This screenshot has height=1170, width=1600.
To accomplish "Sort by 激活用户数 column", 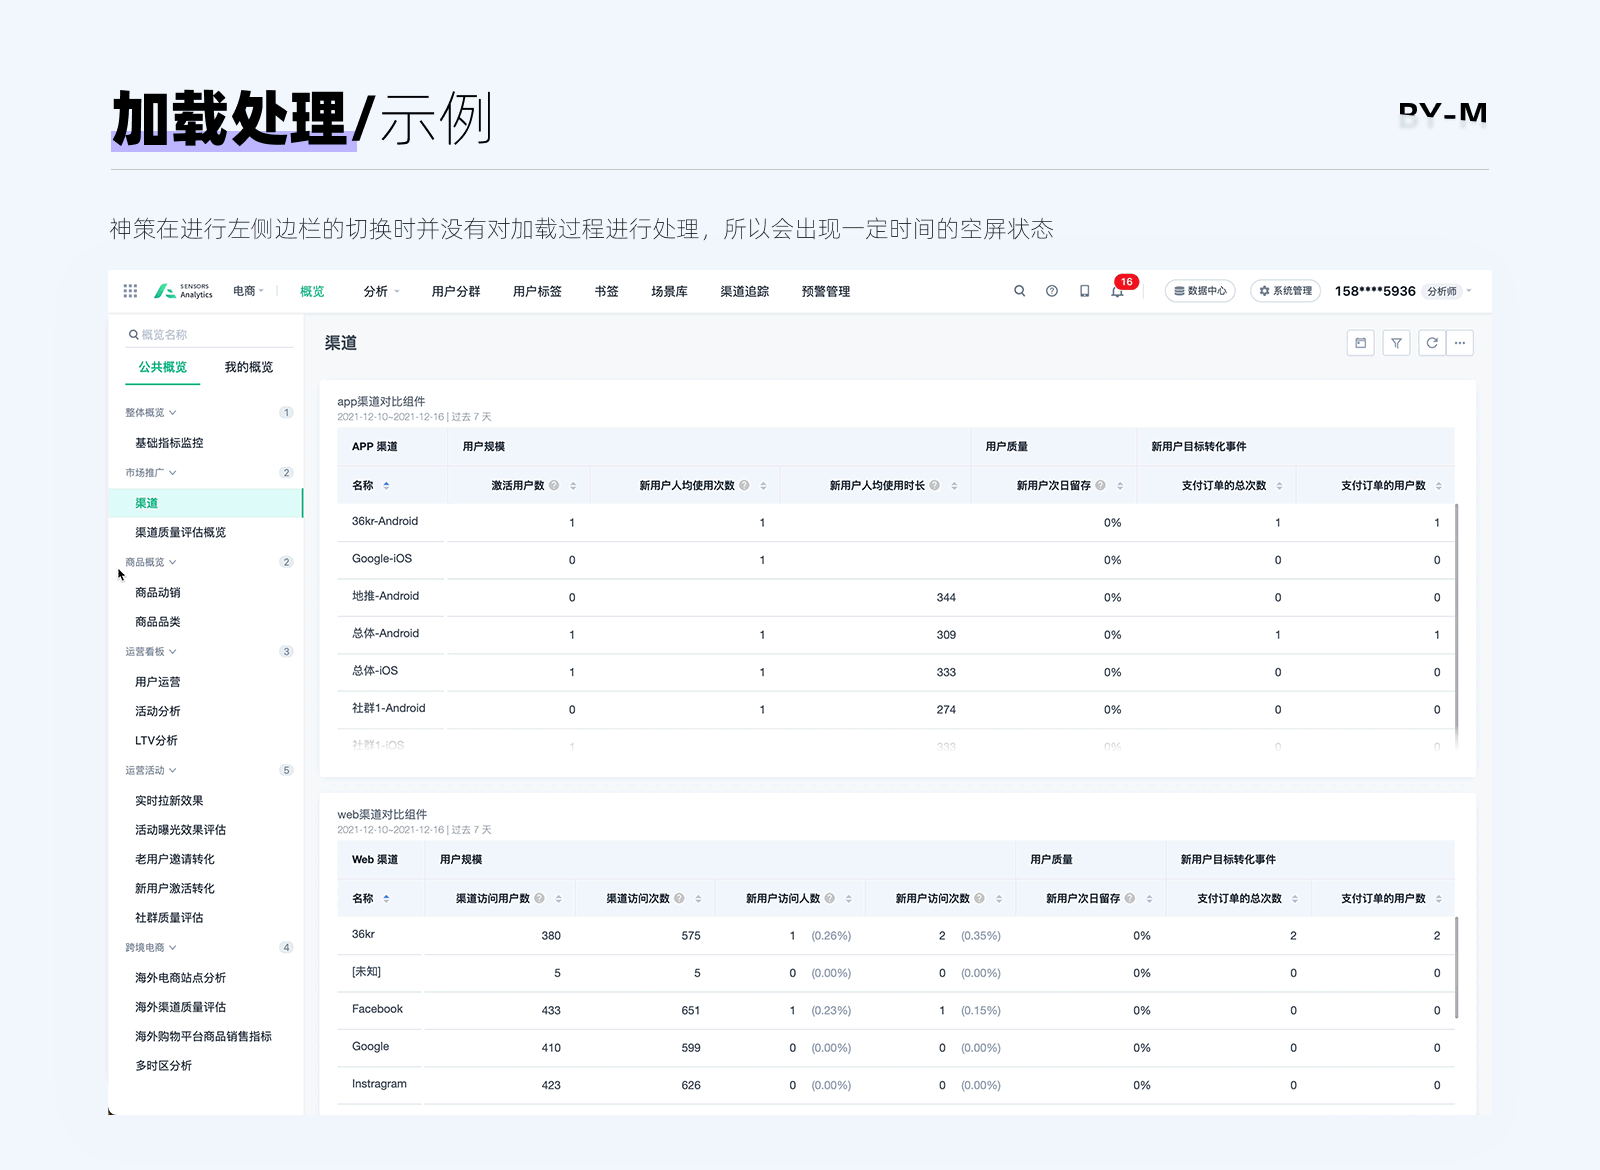I will pos(573,486).
